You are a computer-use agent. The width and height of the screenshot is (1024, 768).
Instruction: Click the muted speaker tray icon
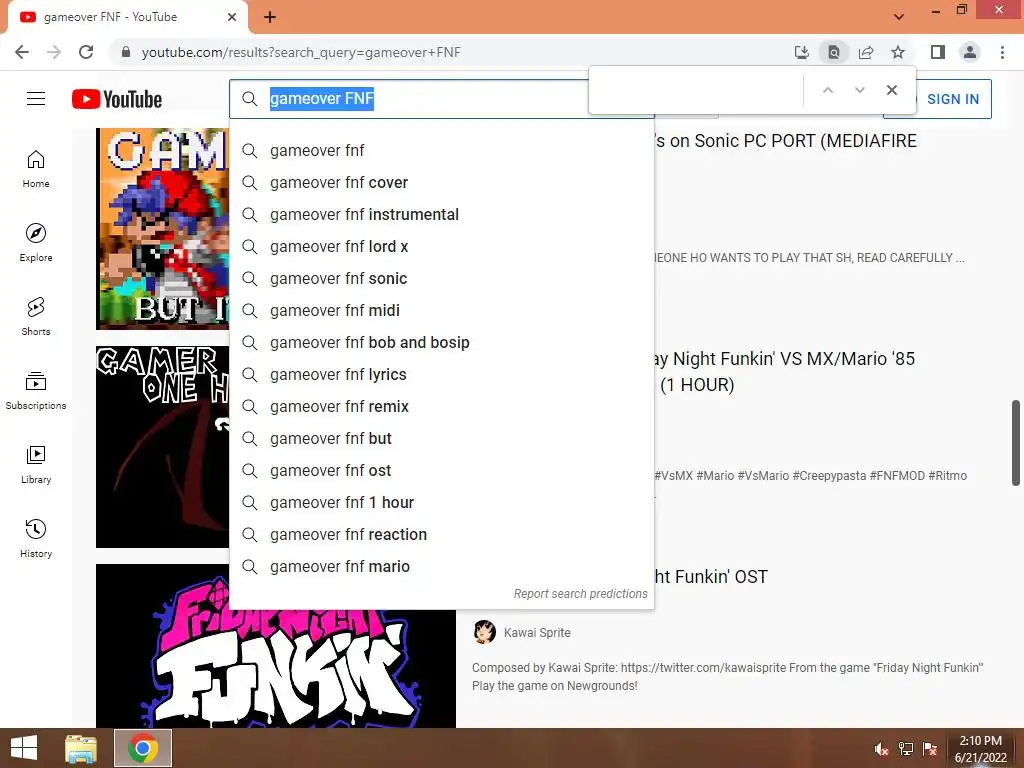[881, 749]
